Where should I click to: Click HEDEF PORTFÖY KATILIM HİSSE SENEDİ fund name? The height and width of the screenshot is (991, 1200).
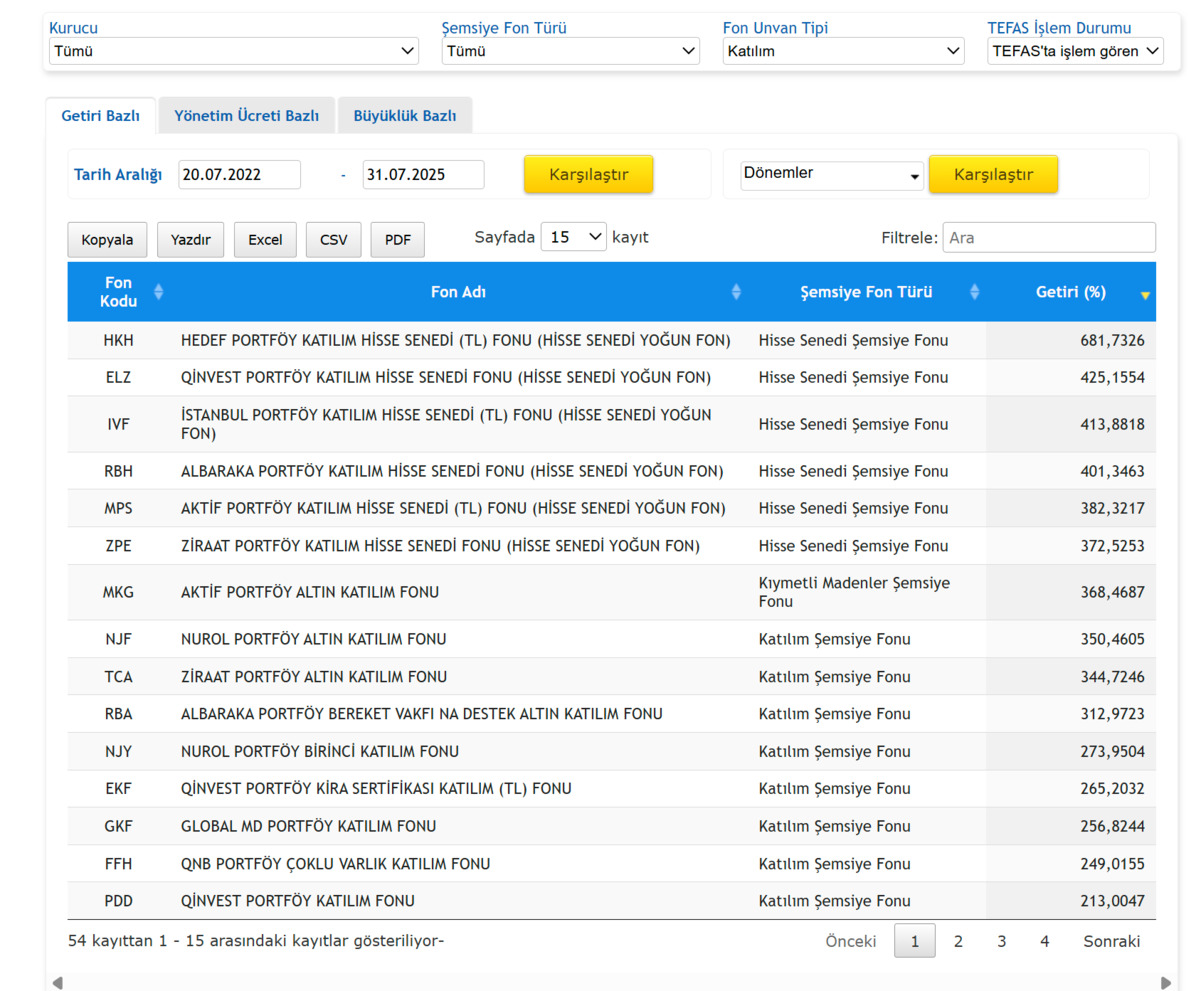coord(456,341)
